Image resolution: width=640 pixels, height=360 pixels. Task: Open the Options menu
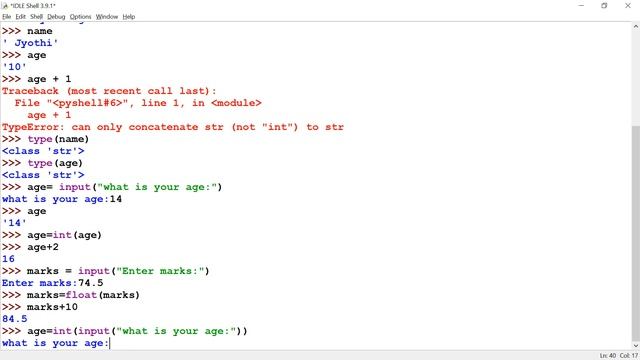pos(80,17)
